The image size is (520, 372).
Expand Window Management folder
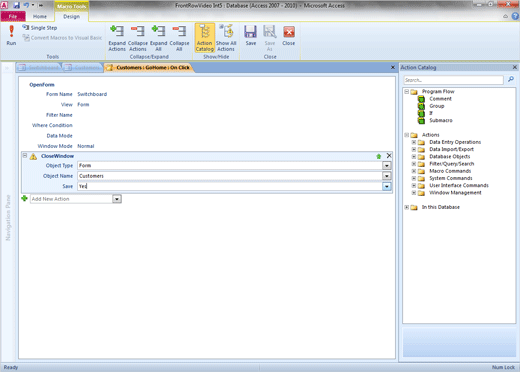[x=414, y=193]
